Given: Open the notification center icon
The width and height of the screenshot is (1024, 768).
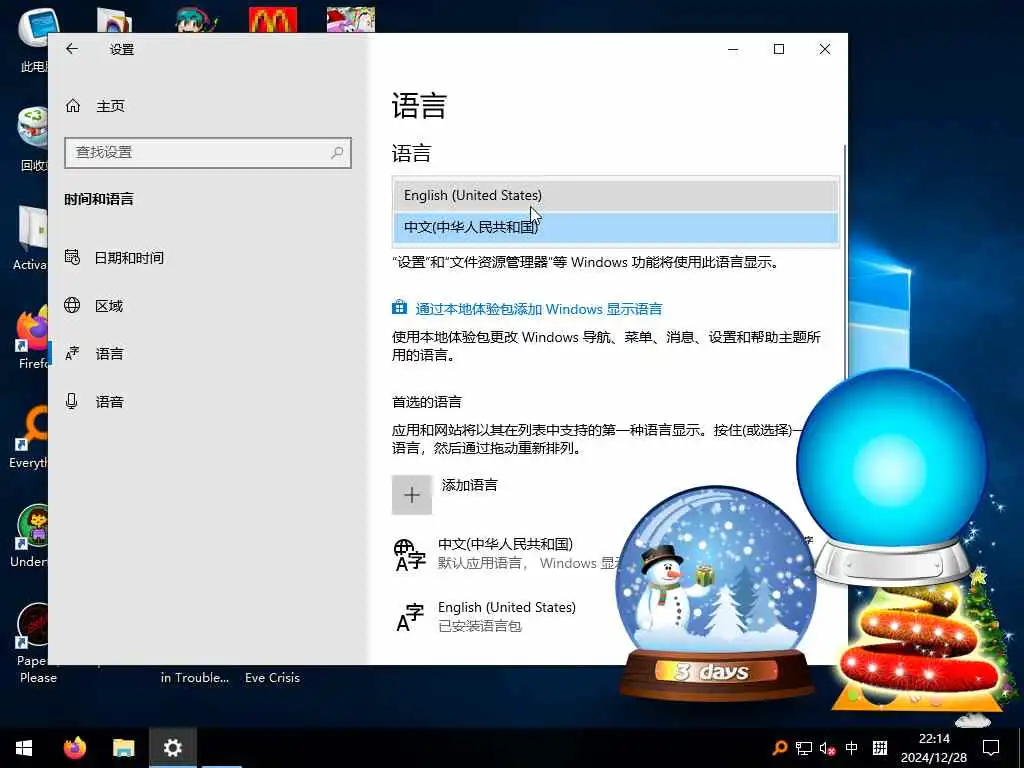Looking at the screenshot, I should [991, 748].
